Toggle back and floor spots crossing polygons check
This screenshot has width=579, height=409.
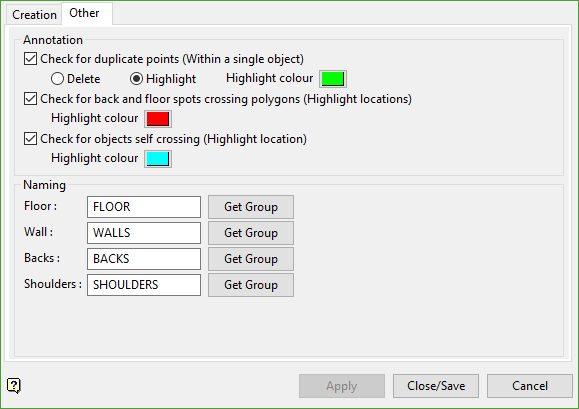pos(30,99)
